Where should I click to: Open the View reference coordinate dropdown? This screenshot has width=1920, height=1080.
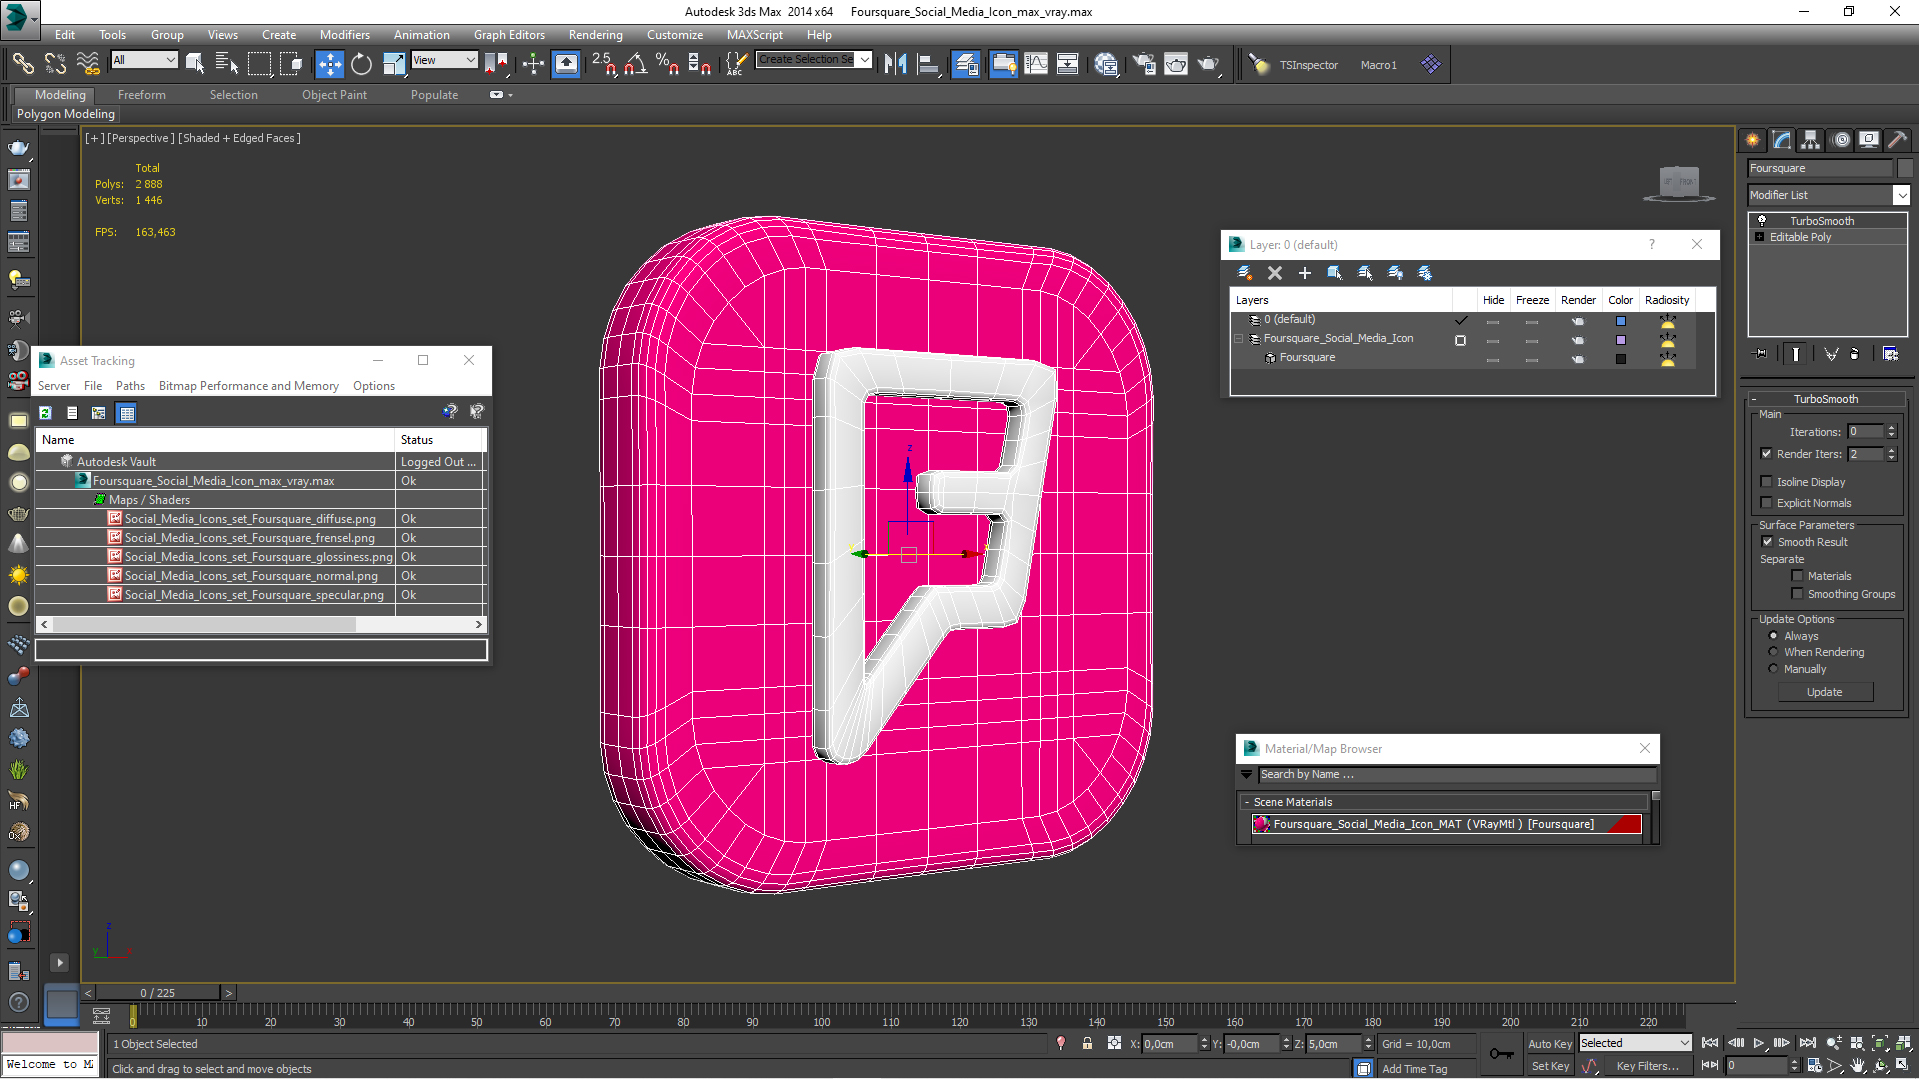click(470, 60)
